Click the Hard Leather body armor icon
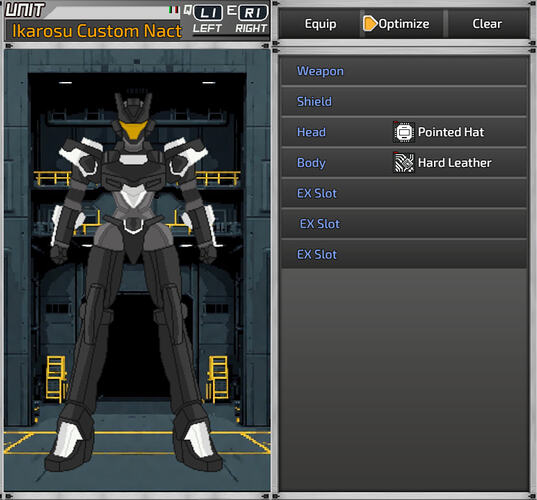Viewport: 537px width, 500px height. [x=404, y=163]
